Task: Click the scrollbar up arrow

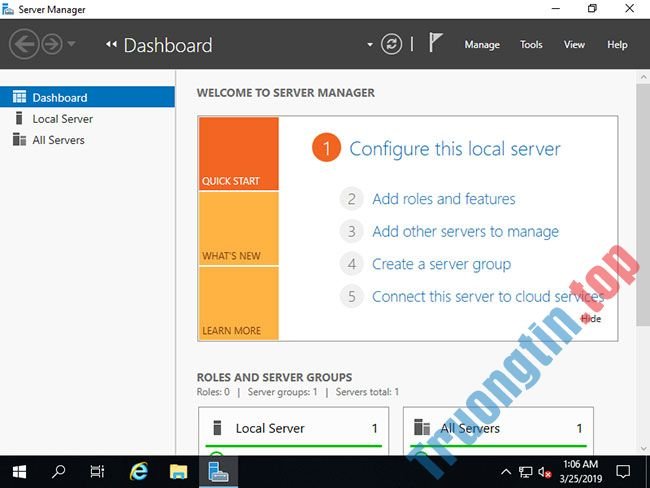Action: tap(643, 77)
